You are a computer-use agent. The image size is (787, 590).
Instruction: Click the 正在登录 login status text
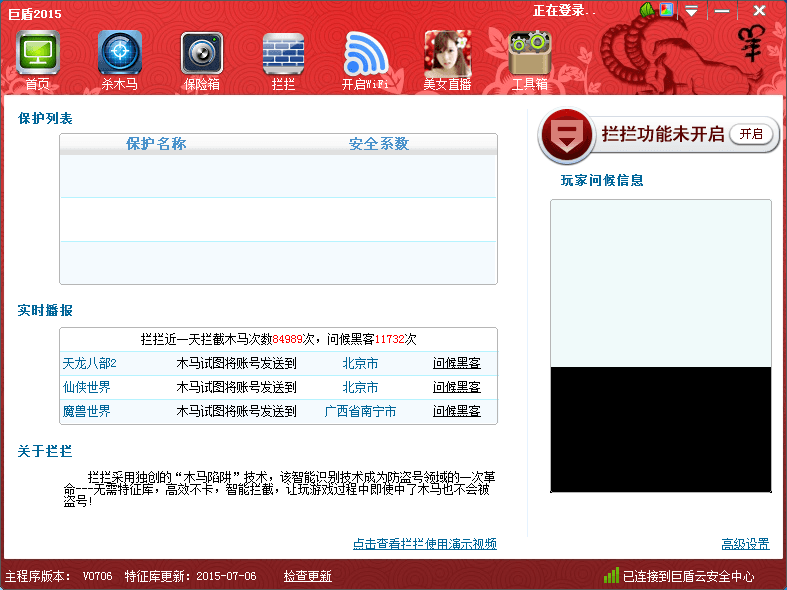tap(563, 11)
